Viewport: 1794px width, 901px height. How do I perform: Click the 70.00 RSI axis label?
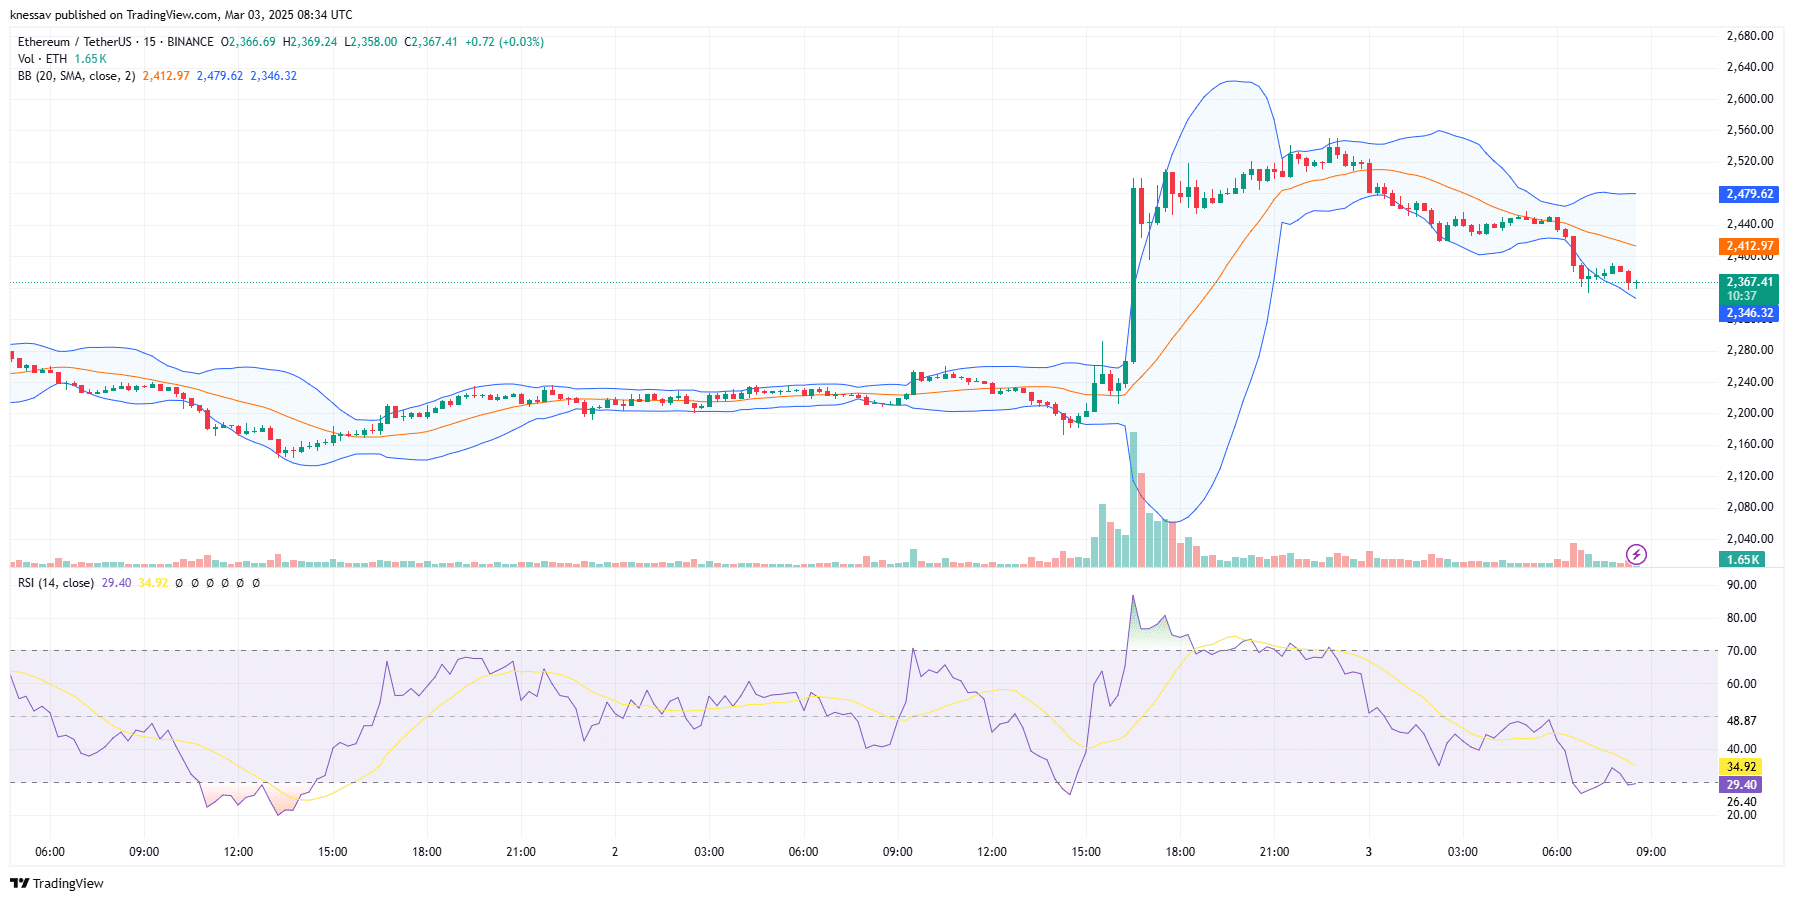click(x=1742, y=651)
